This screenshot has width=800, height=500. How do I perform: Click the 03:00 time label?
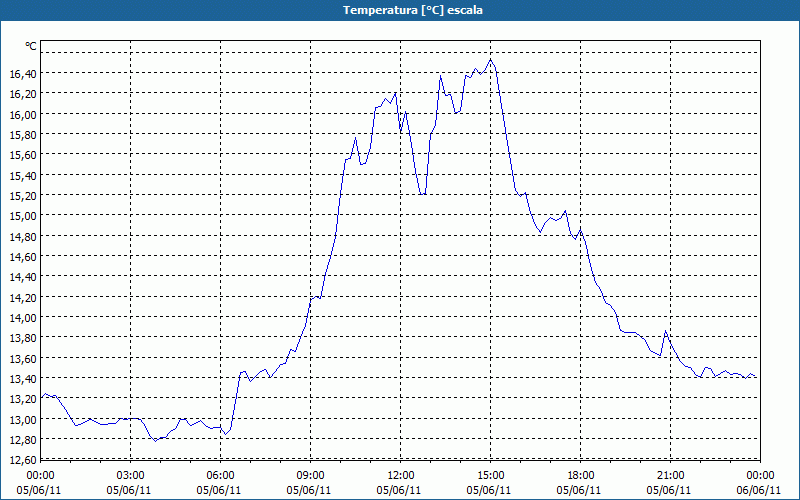131,476
